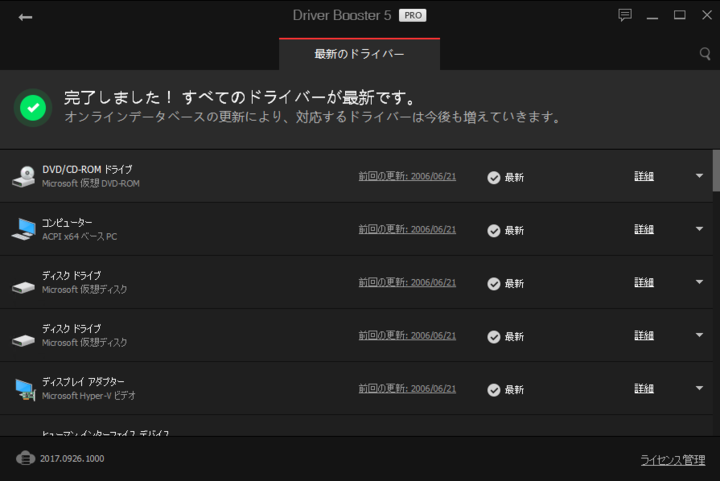Select the 最新のドライバー tab

coord(359,54)
